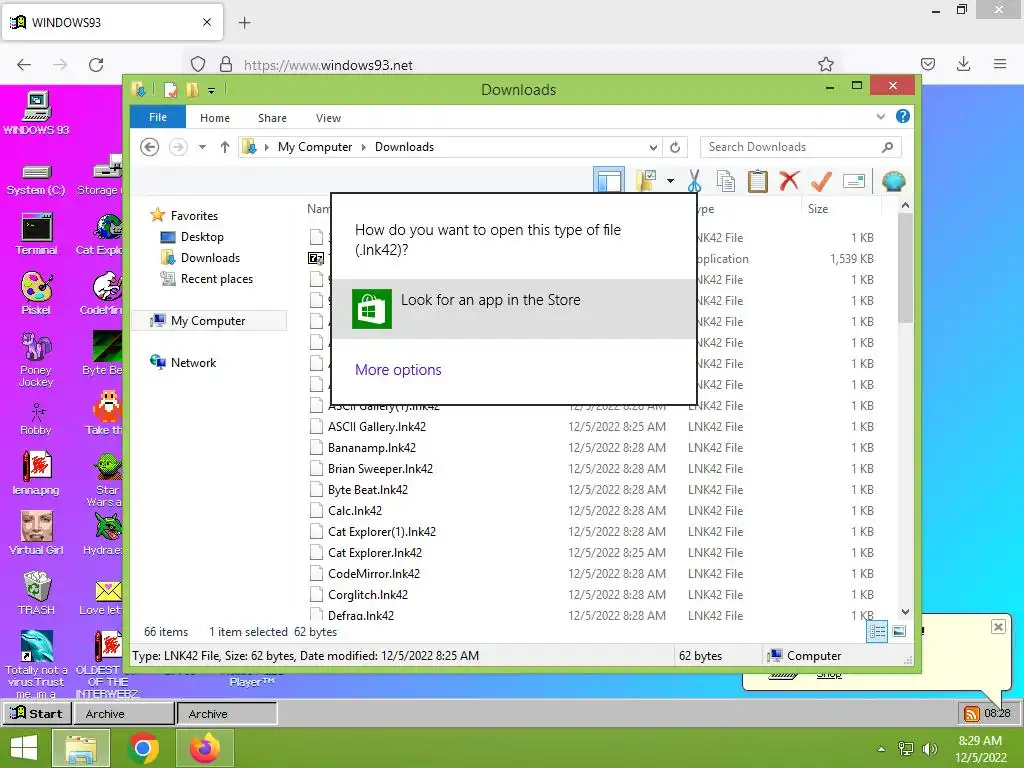
Task: Open the Windows Start logo on the taskbar
Action: pyautogui.click(x=24, y=748)
